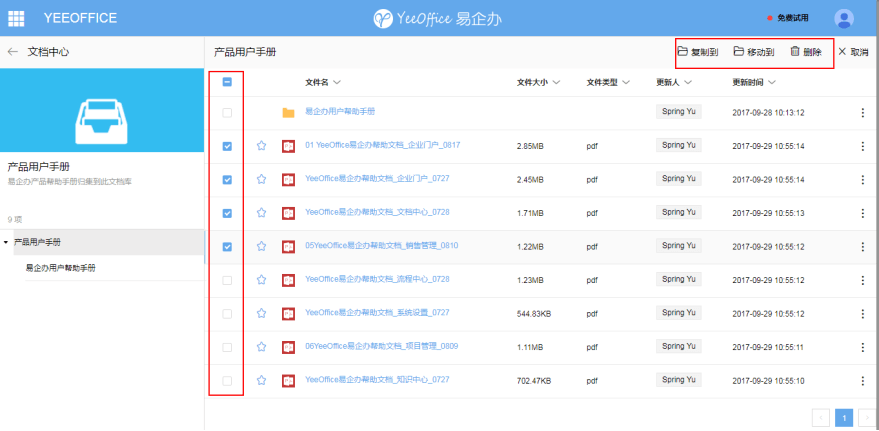
Task: Click 删除 to delete selected files
Action: pyautogui.click(x=806, y=52)
